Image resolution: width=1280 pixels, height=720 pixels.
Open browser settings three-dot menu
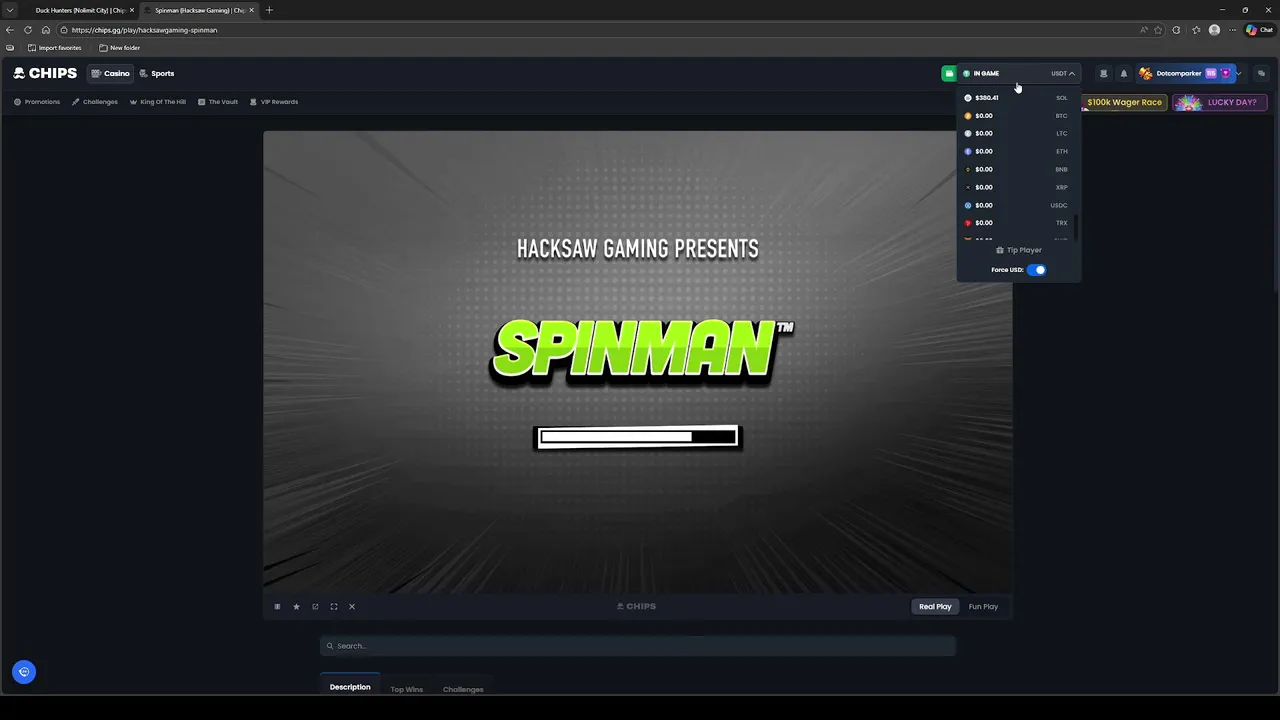(1232, 30)
